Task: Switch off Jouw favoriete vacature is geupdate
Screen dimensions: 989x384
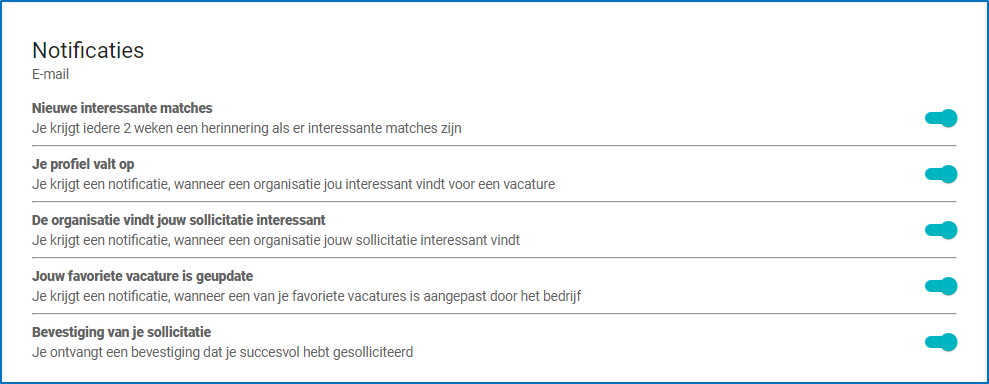Action: click(x=941, y=286)
